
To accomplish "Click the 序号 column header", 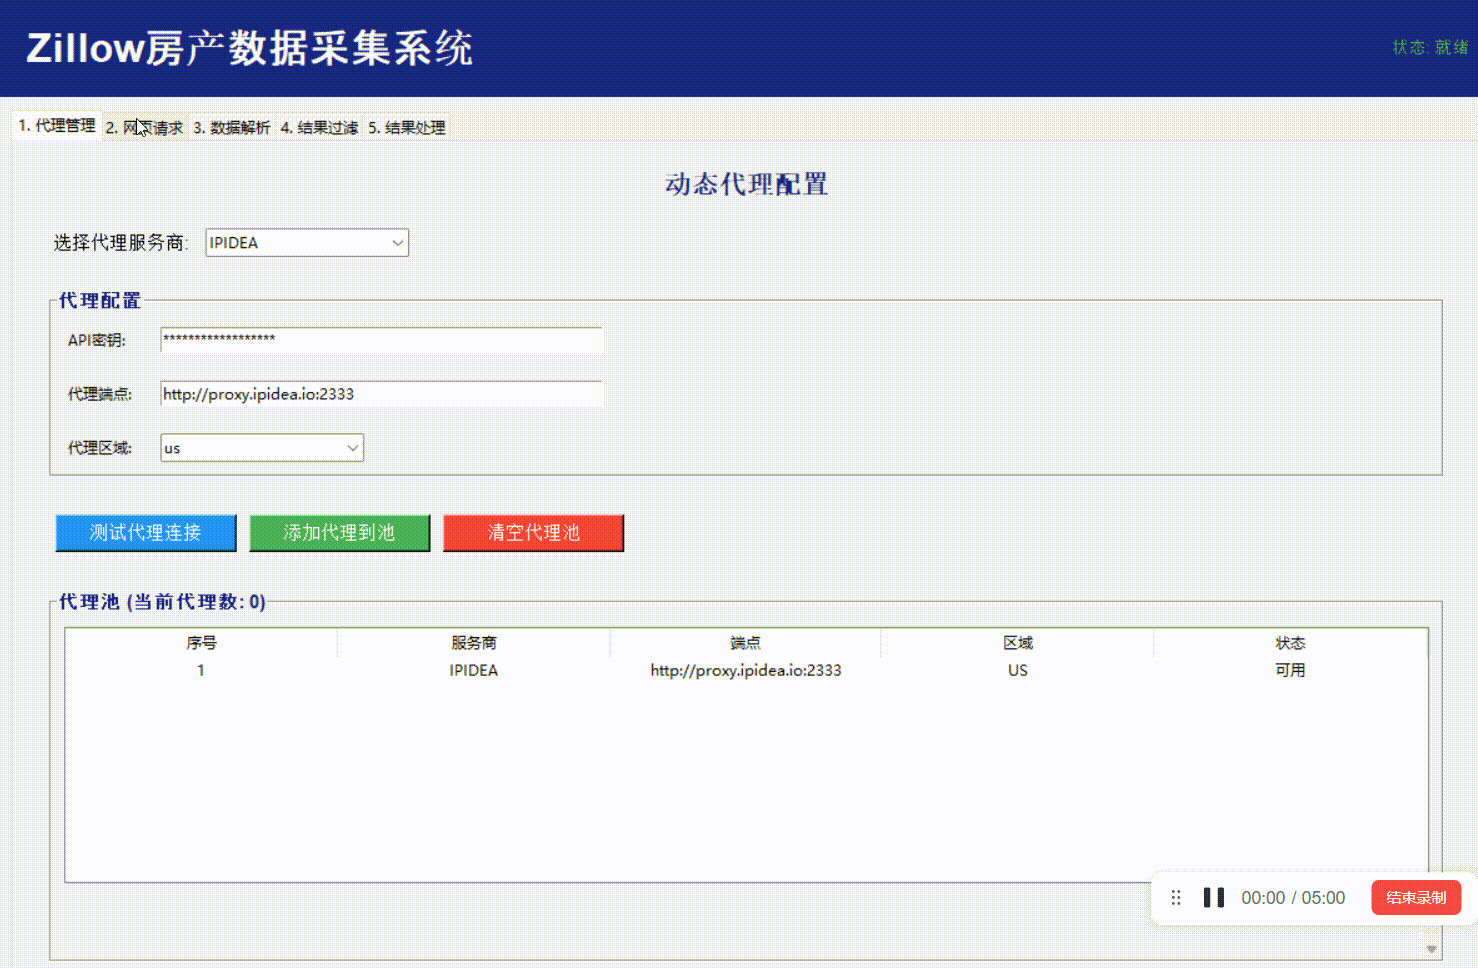I will [201, 643].
